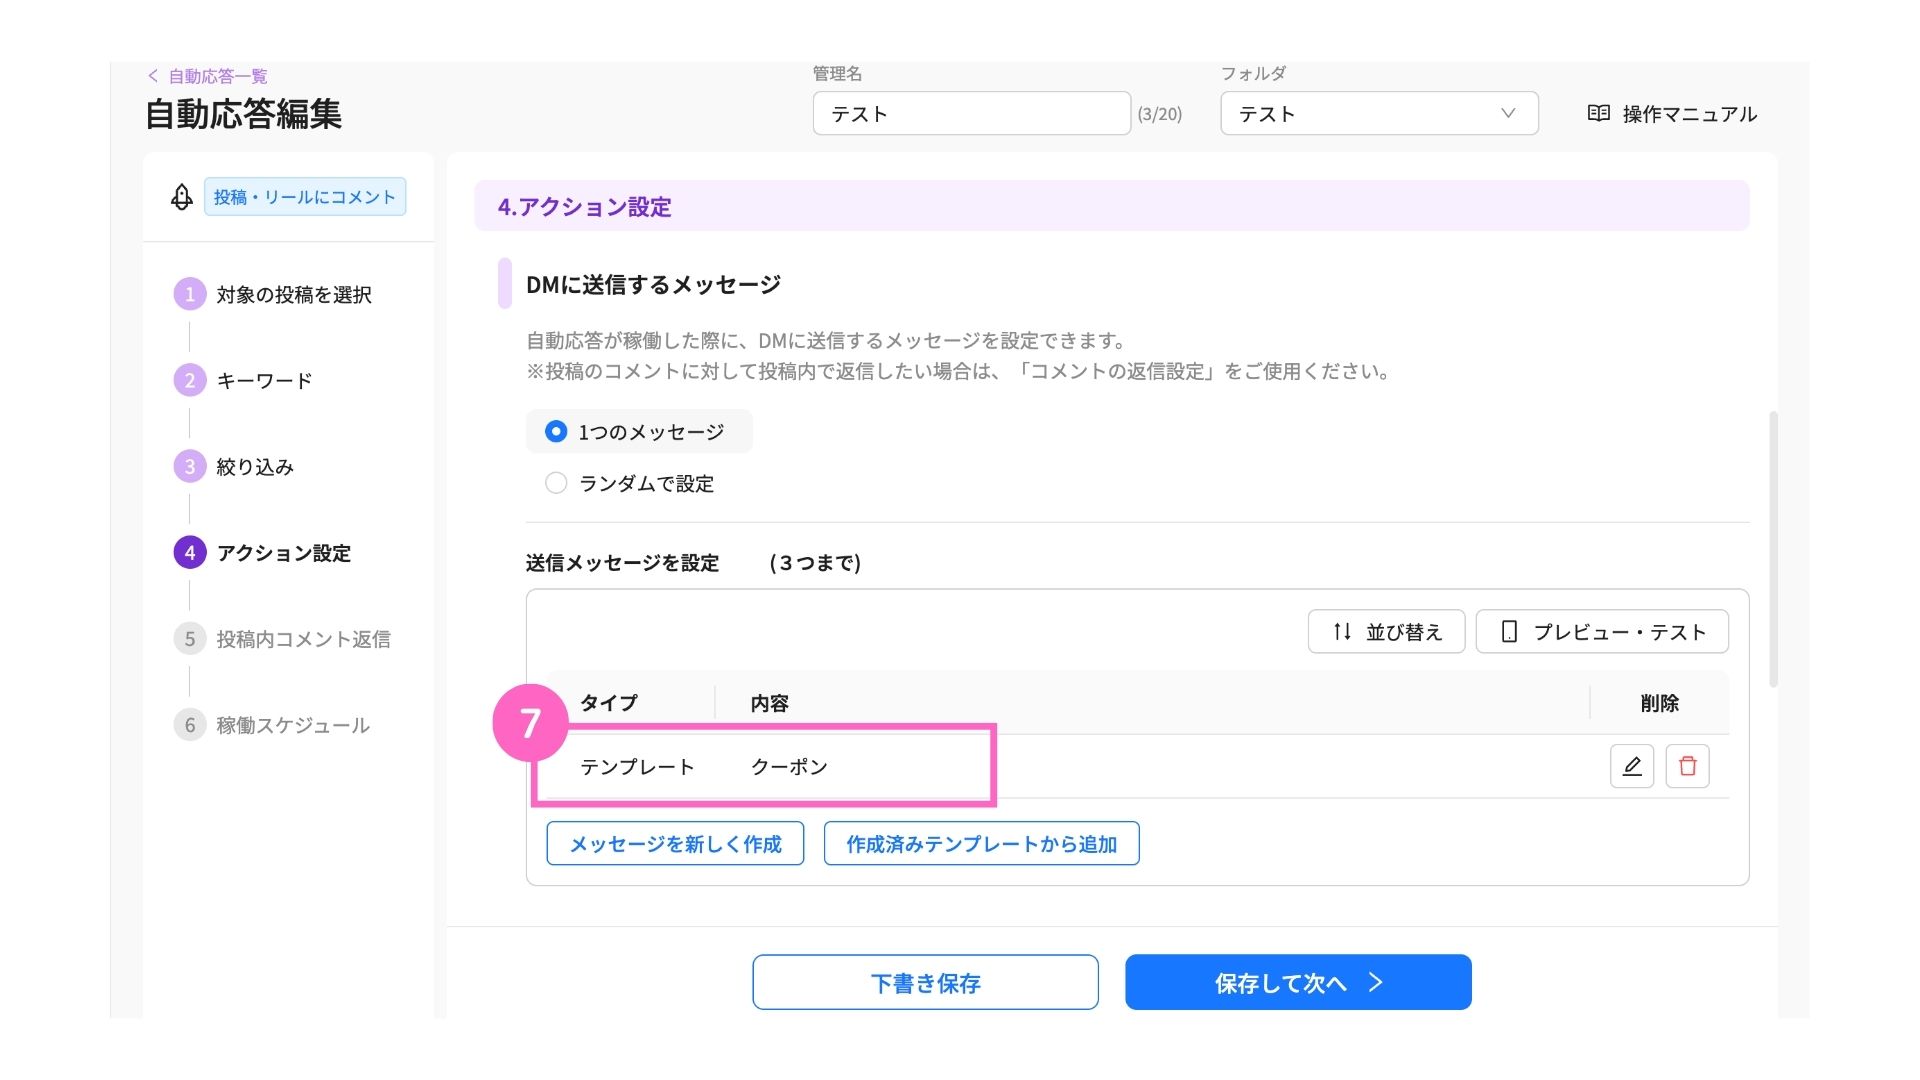Open the フォルダ dropdown showing テスト
The height and width of the screenshot is (1080, 1920).
[1379, 113]
